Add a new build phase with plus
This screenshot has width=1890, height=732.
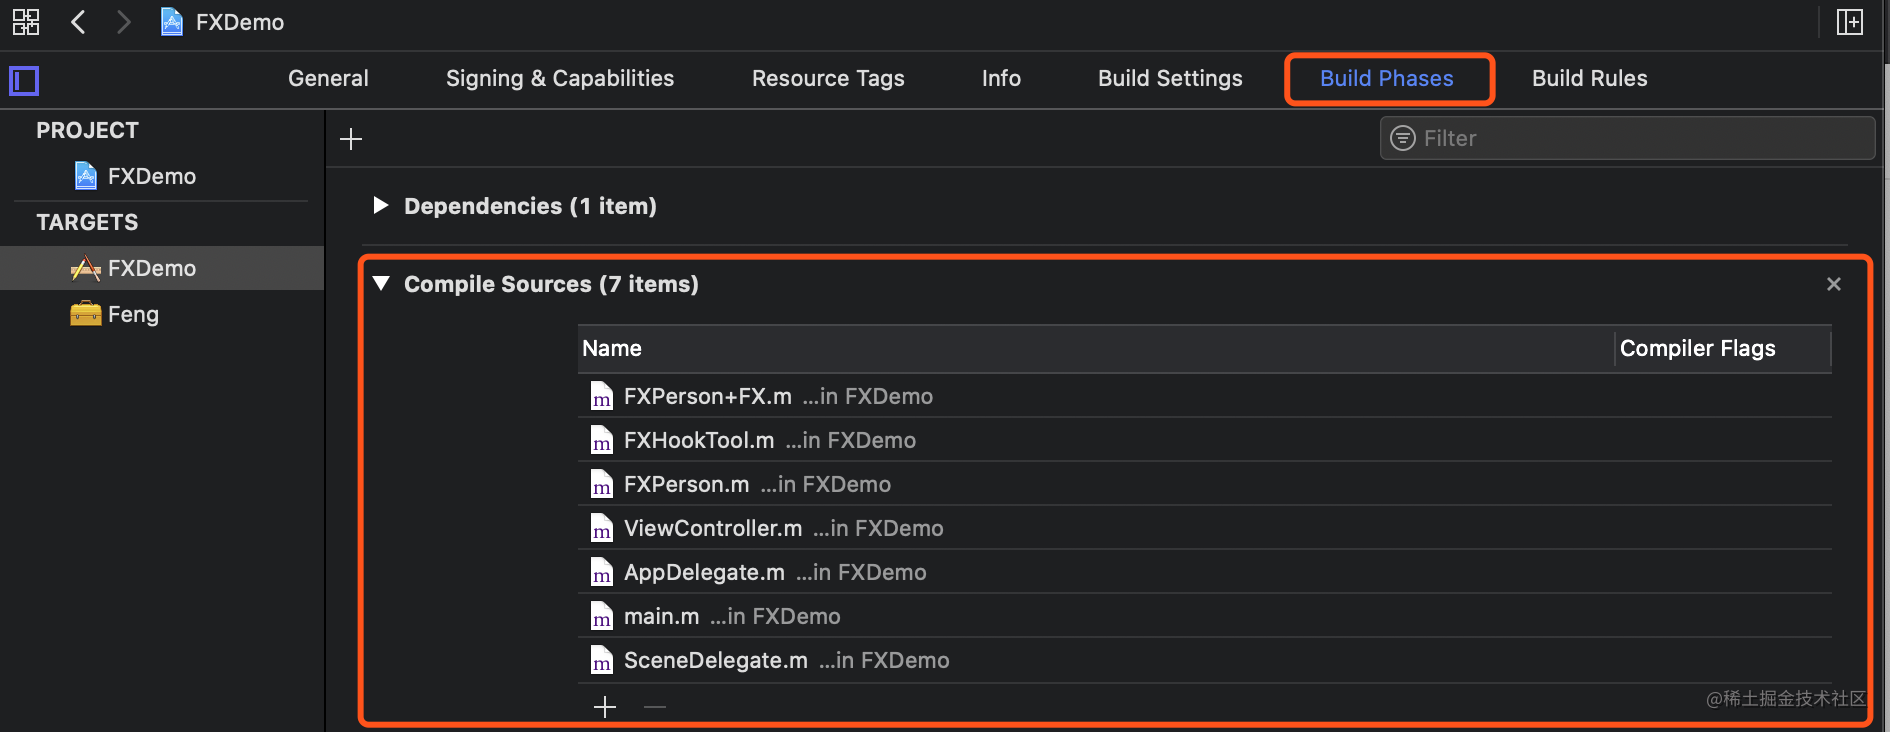click(x=351, y=139)
